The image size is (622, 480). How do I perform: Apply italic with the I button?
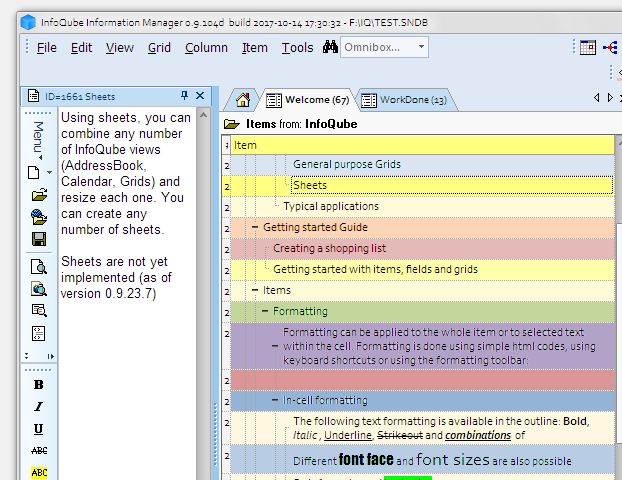point(38,407)
